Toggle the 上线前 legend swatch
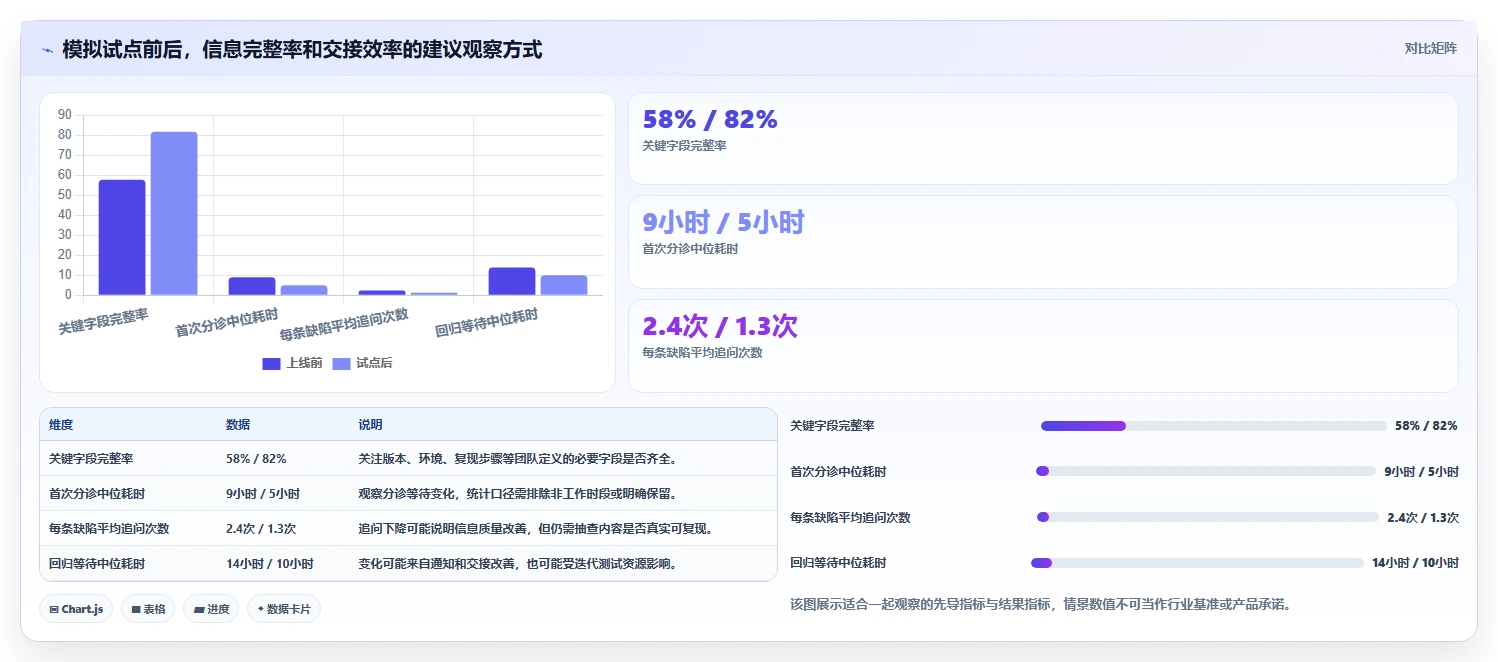This screenshot has width=1498, height=662. click(x=271, y=363)
